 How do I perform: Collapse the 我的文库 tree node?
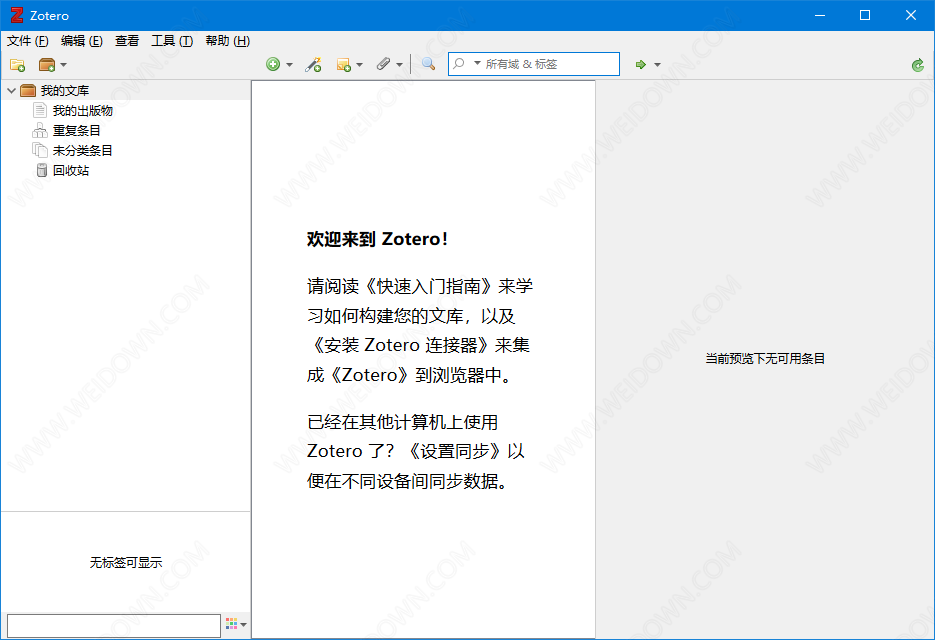(x=11, y=91)
